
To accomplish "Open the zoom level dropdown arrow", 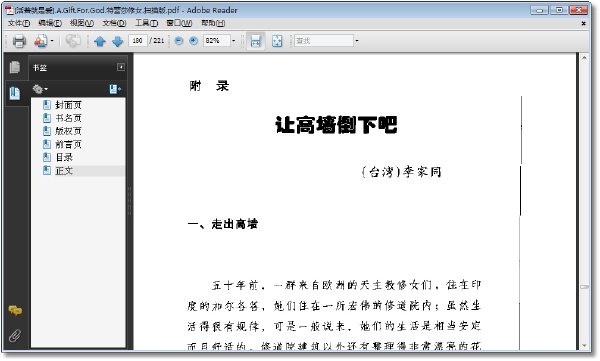I will 234,41.
